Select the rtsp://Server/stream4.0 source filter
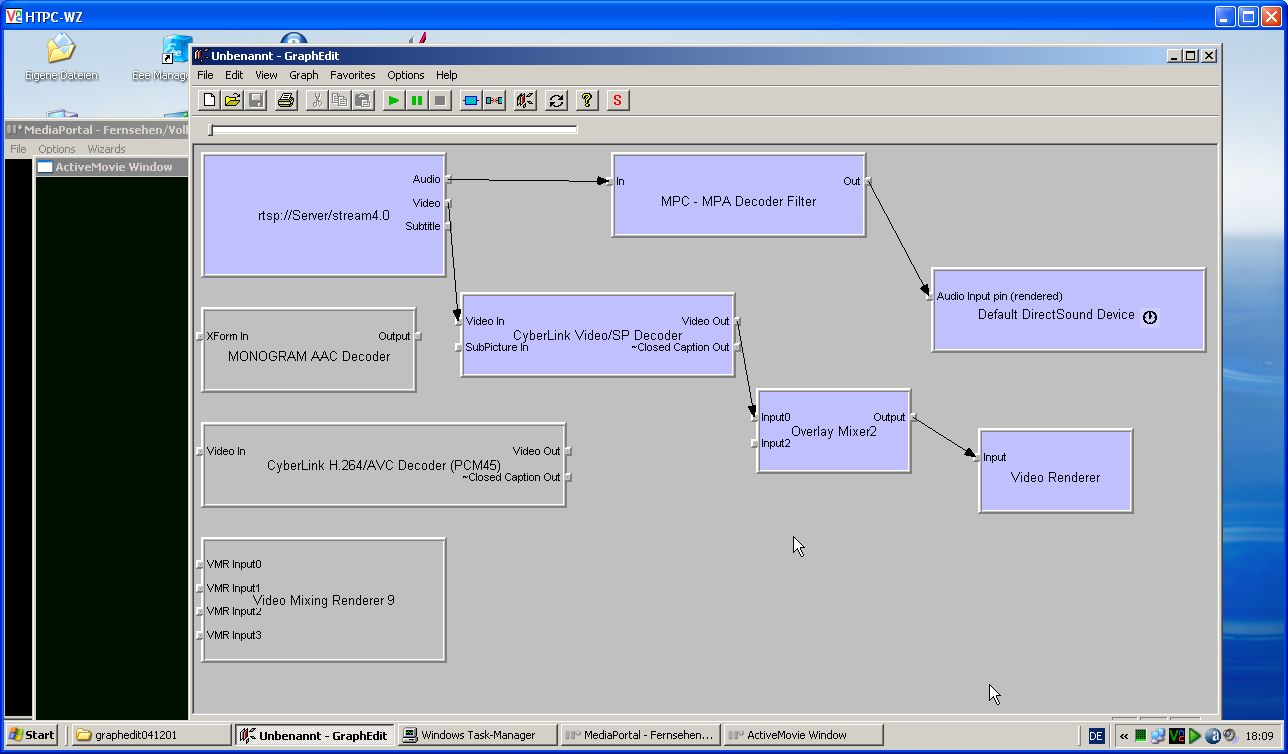This screenshot has width=1288, height=754. coord(323,215)
